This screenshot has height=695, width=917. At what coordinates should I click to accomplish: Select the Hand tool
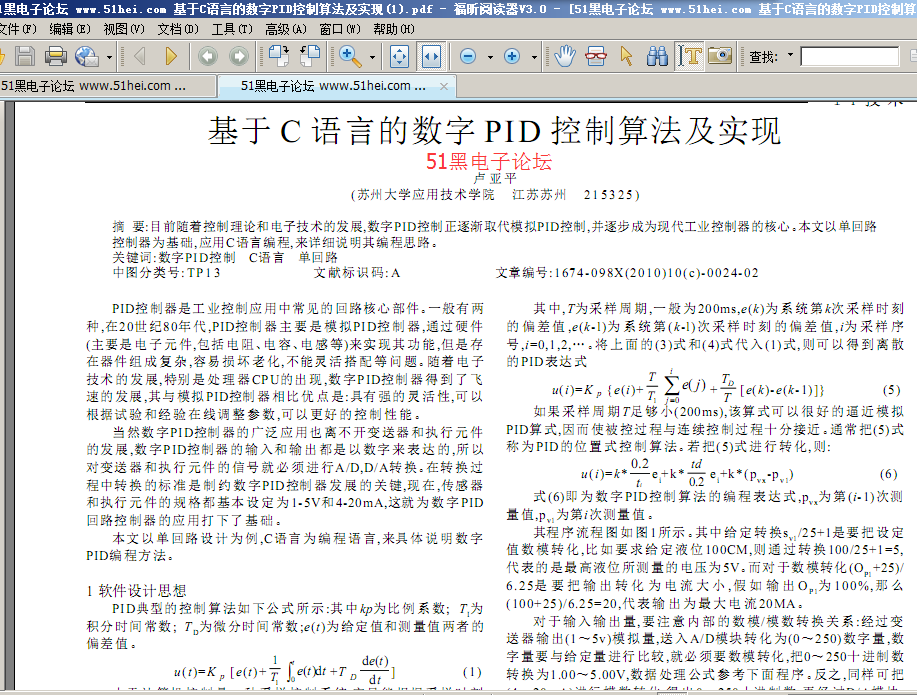[565, 56]
